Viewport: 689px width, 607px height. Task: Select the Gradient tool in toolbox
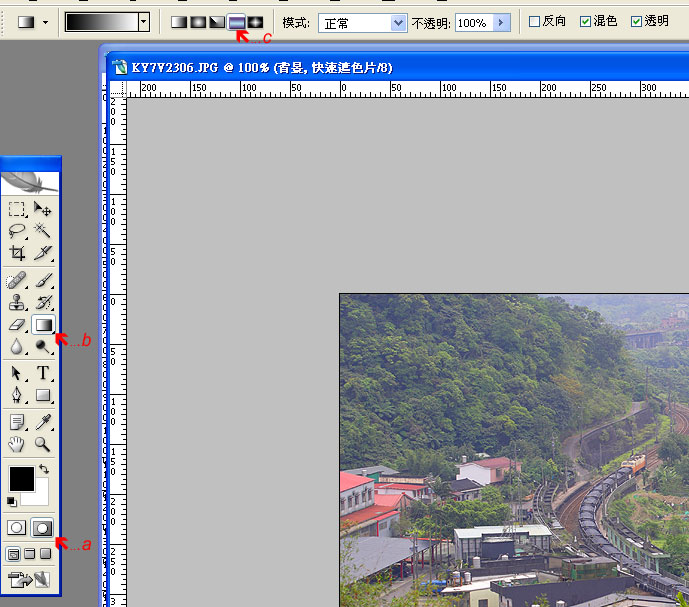pos(43,325)
